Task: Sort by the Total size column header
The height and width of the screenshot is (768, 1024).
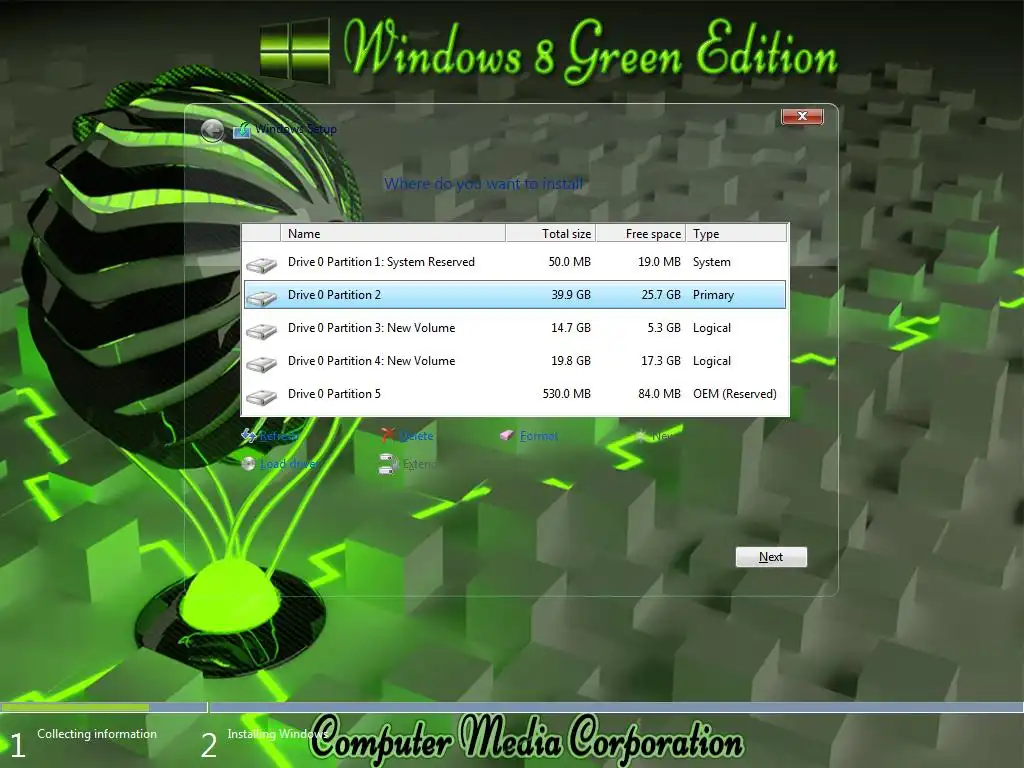Action: [551, 233]
